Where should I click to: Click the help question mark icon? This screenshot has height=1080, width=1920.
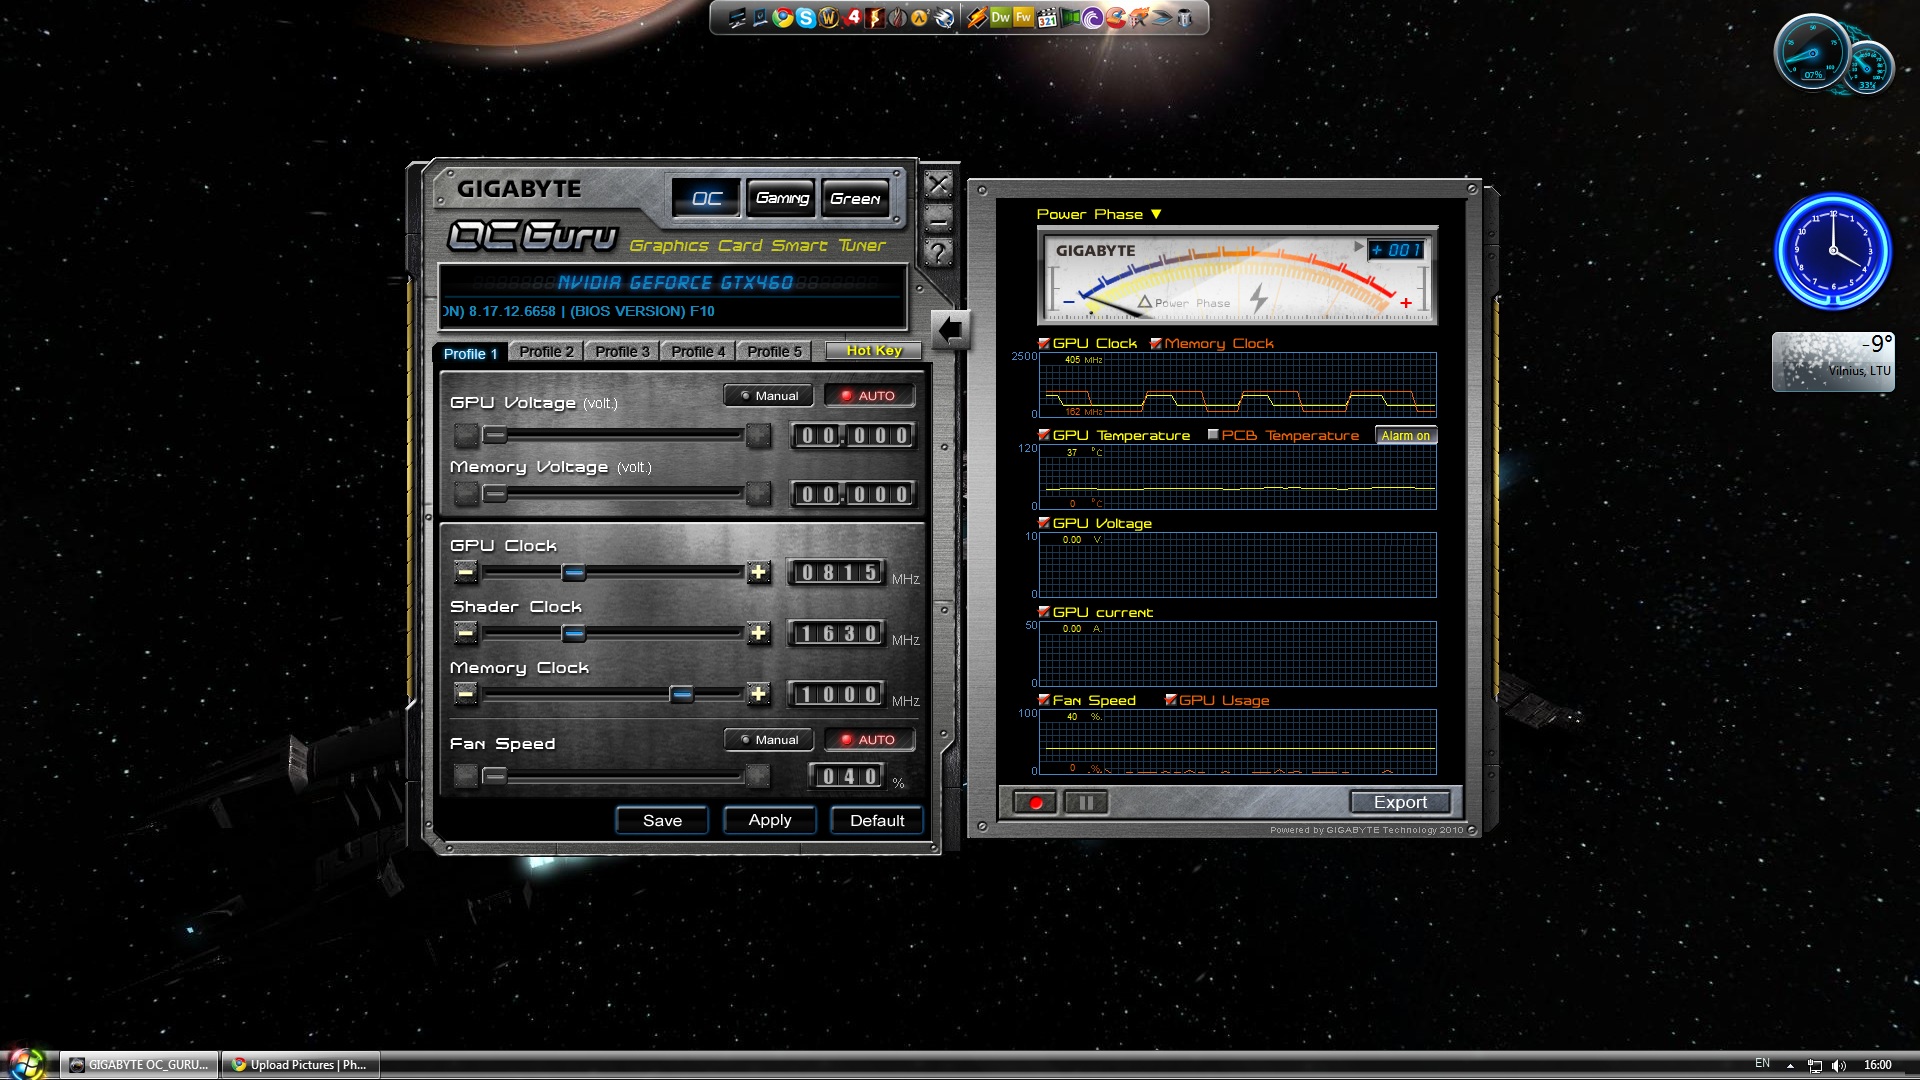tap(938, 252)
